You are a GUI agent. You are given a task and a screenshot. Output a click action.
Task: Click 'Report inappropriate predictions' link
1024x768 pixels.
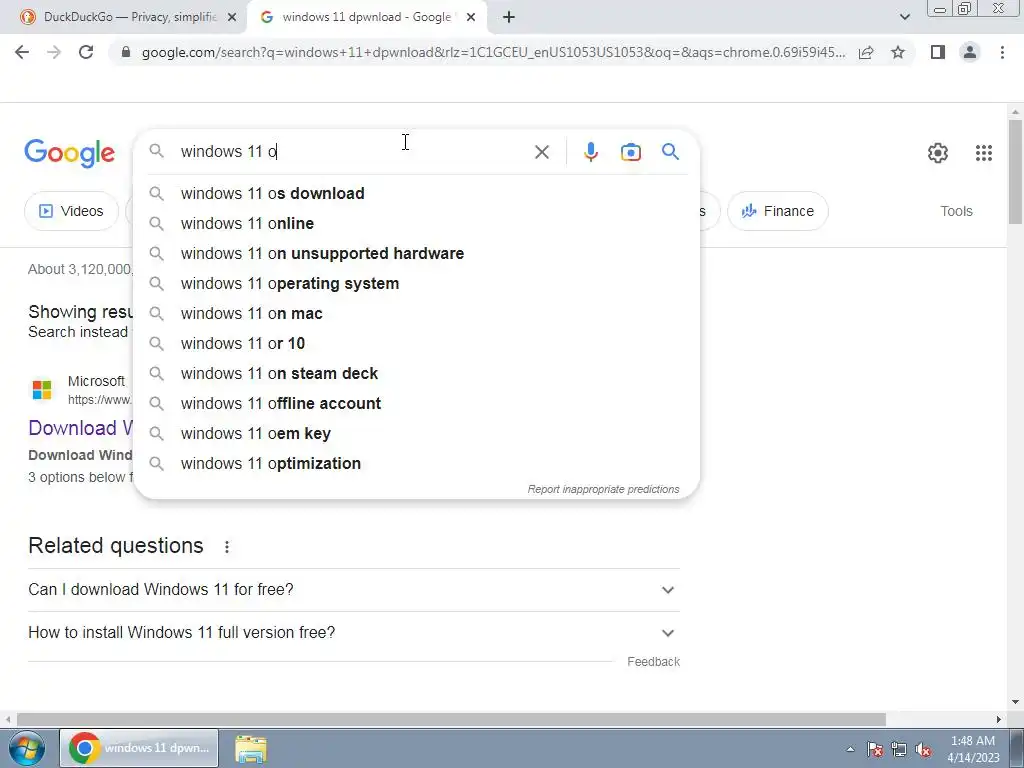point(603,489)
